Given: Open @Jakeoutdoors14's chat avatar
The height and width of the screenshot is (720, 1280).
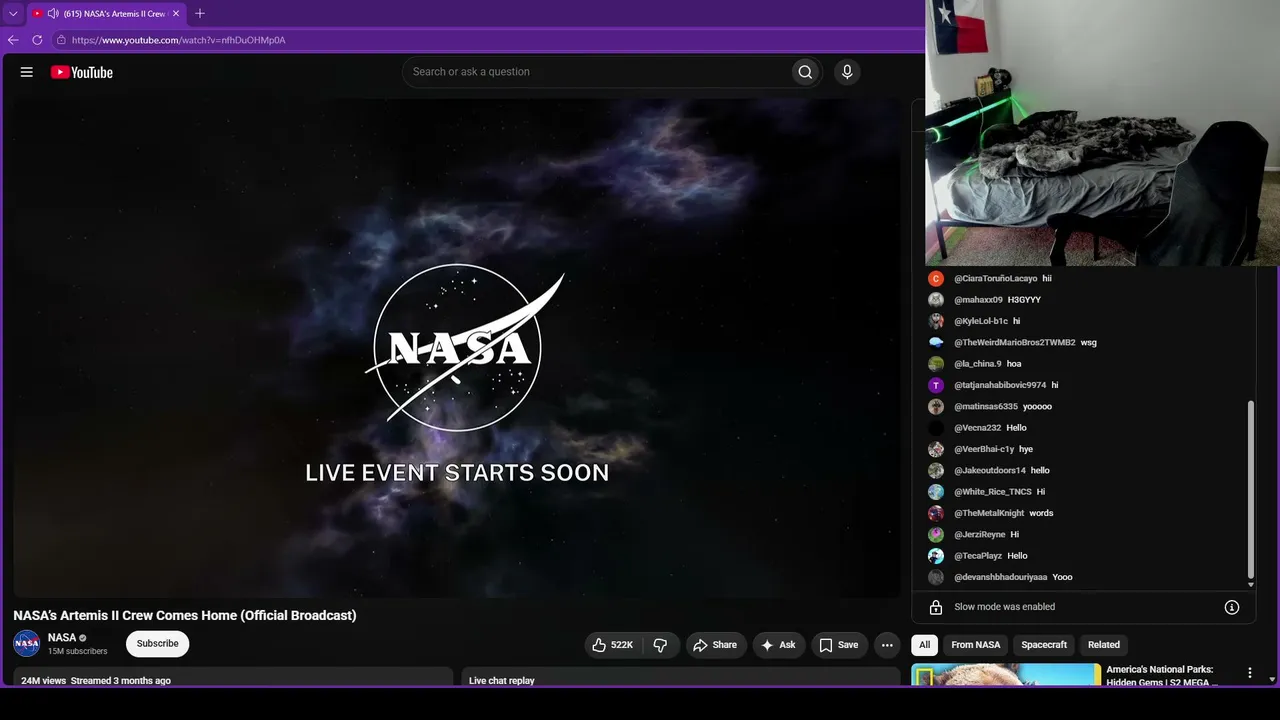Looking at the screenshot, I should [936, 471].
